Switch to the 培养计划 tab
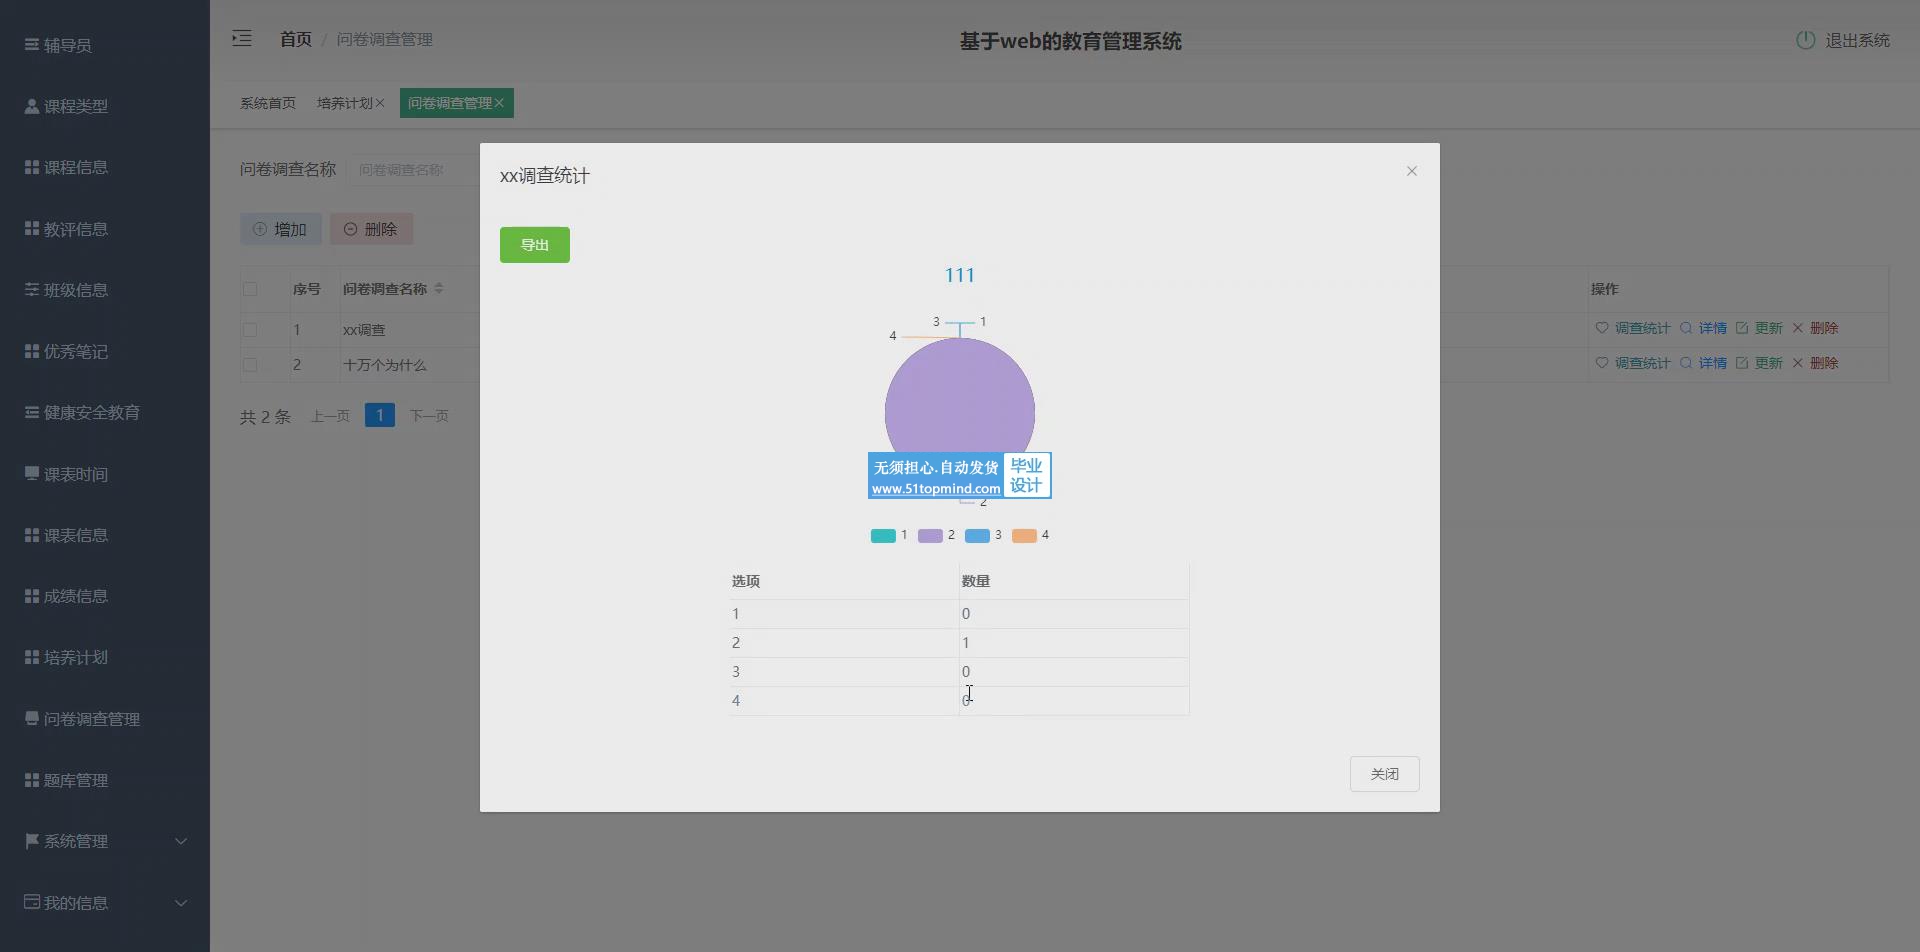The height and width of the screenshot is (952, 1920). [345, 103]
